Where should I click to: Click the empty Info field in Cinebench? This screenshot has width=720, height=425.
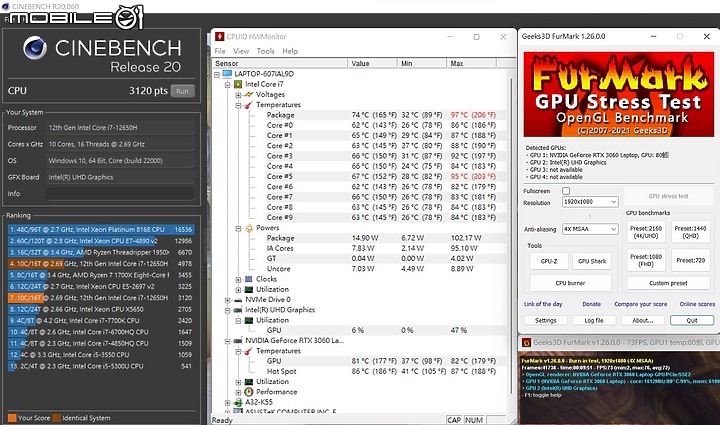click(x=120, y=194)
